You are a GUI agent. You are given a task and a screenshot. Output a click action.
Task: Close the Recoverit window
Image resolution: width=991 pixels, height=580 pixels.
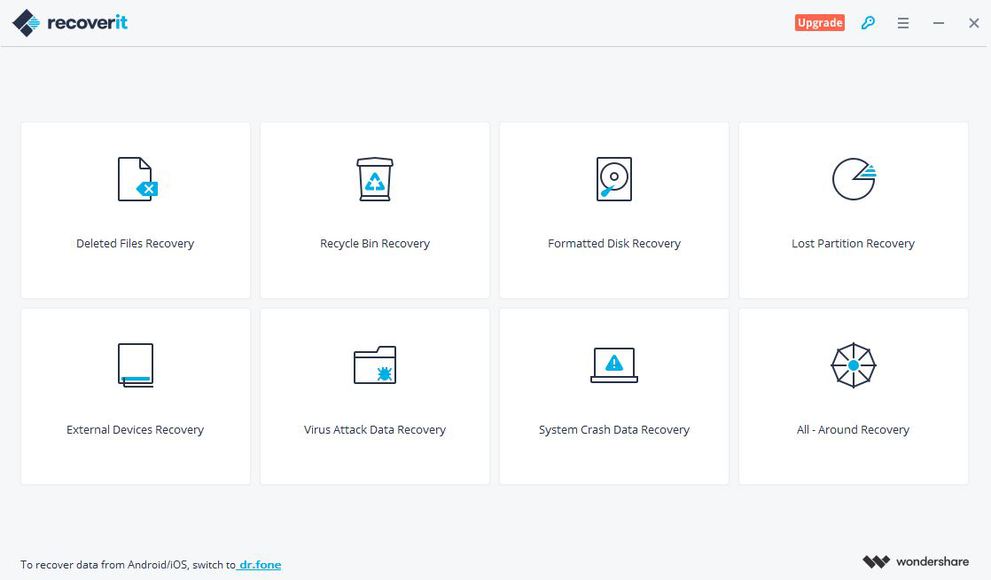pyautogui.click(x=974, y=23)
